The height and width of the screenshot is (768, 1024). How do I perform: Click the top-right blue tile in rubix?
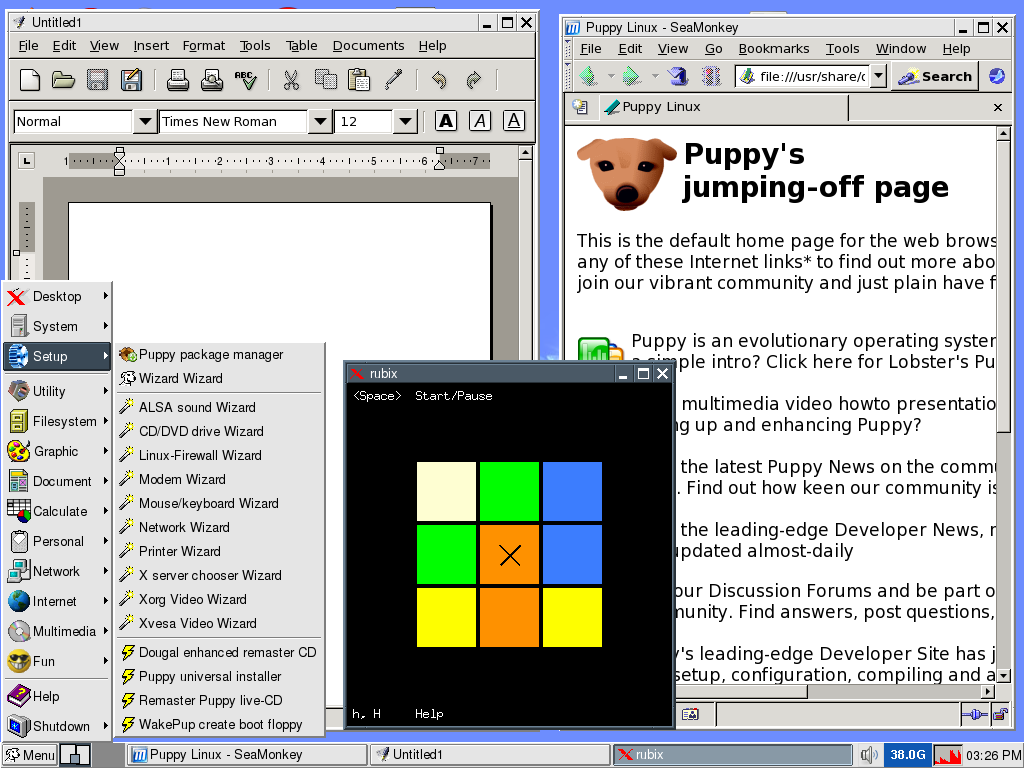572,491
